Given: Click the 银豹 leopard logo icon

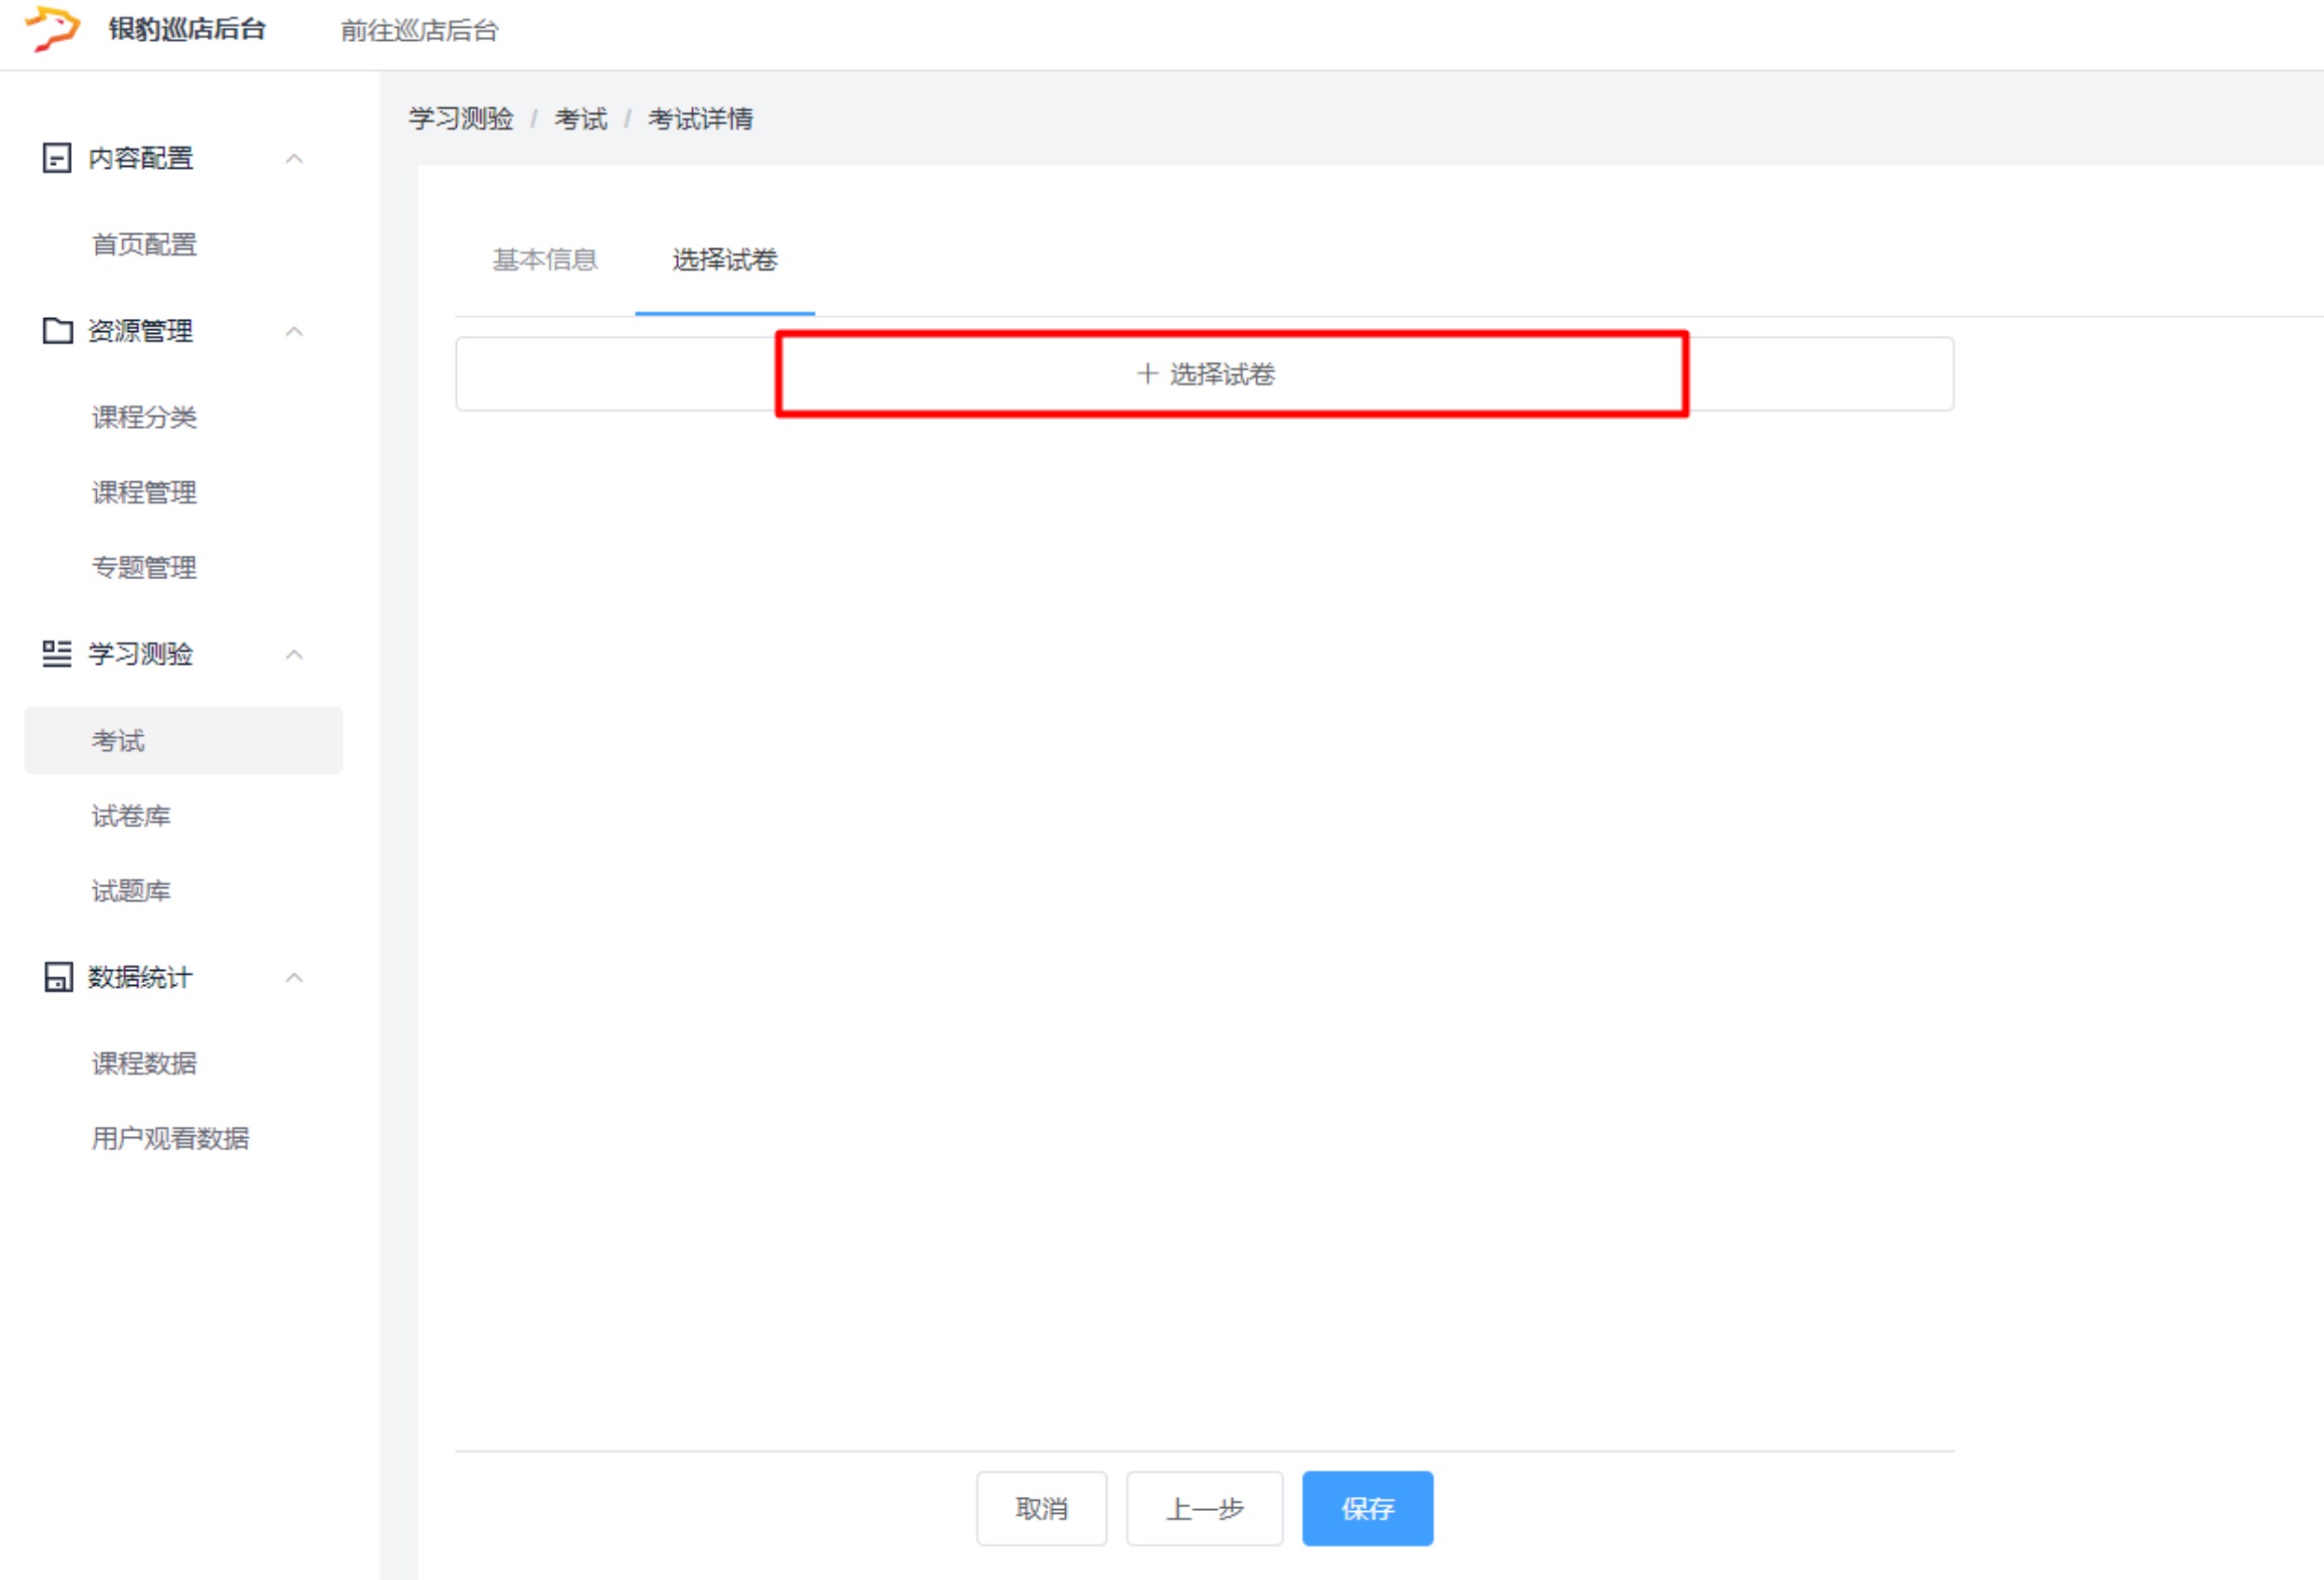Looking at the screenshot, I should coord(52,27).
